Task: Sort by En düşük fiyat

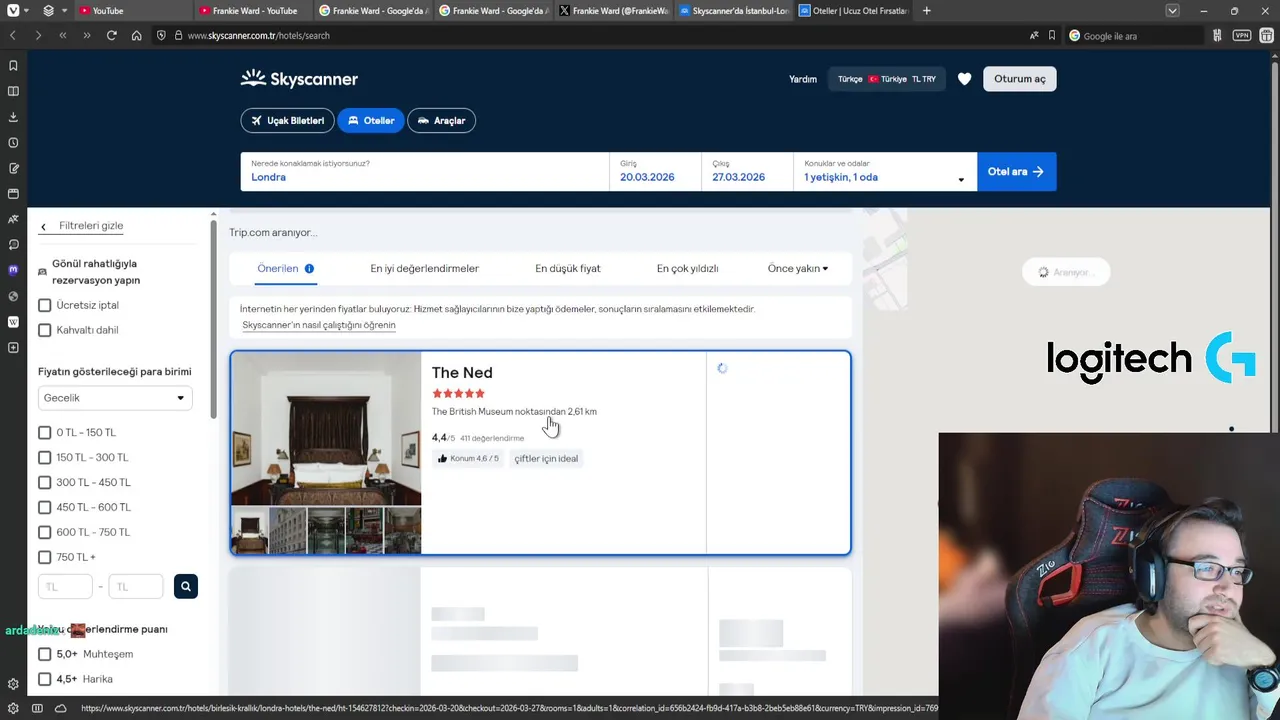Action: coord(568,268)
